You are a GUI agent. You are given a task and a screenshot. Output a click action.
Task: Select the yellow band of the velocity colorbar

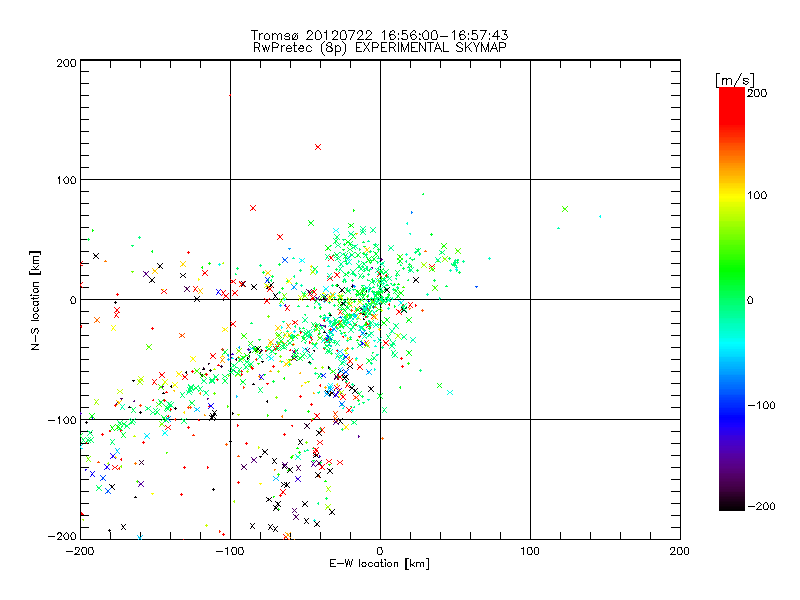[x=732, y=195]
